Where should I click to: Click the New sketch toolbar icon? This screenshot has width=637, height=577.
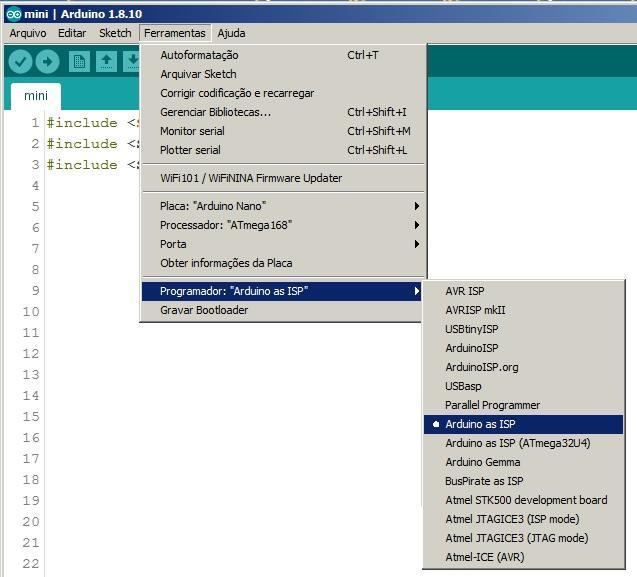click(79, 62)
